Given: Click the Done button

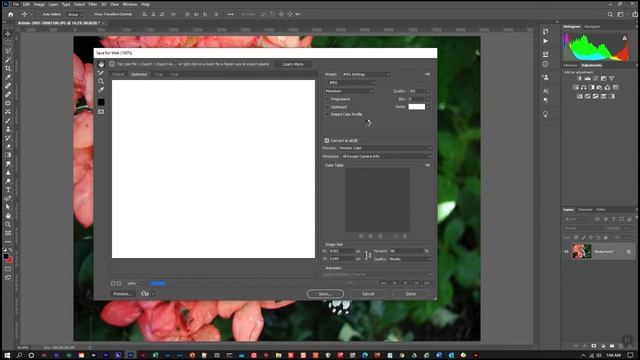Looking at the screenshot, I should coord(411,294).
